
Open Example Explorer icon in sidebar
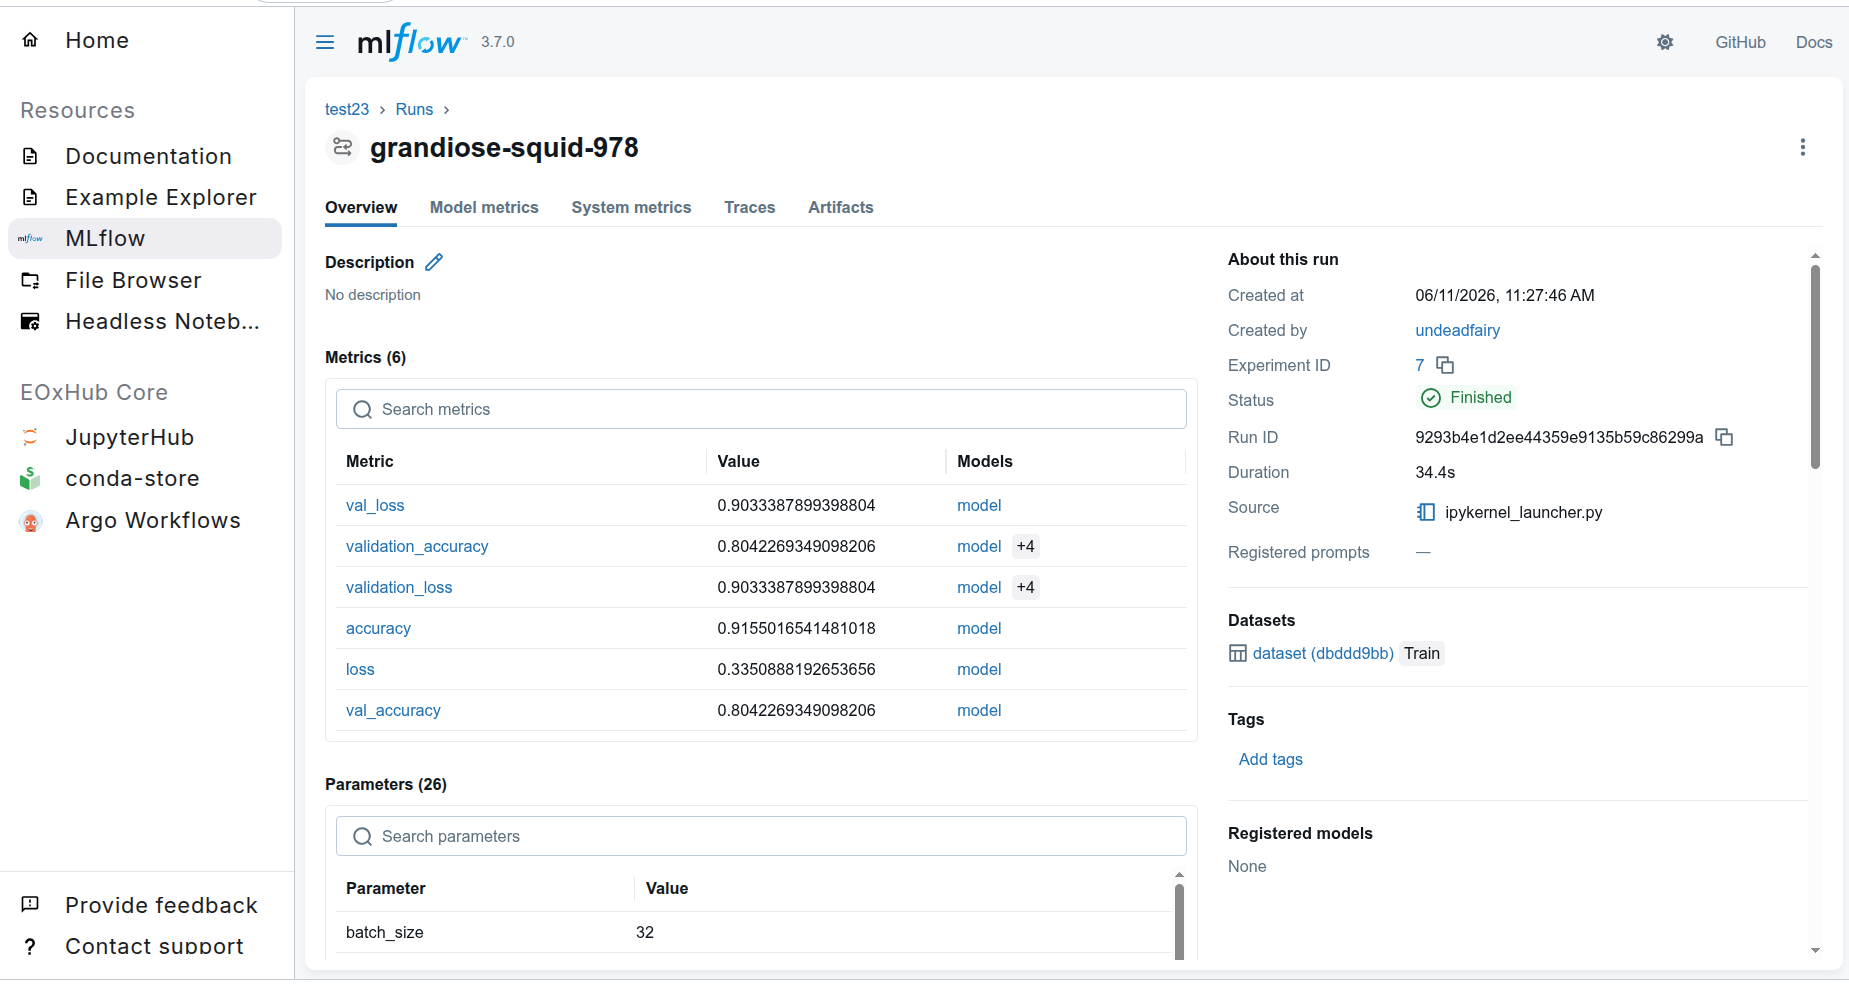30,197
